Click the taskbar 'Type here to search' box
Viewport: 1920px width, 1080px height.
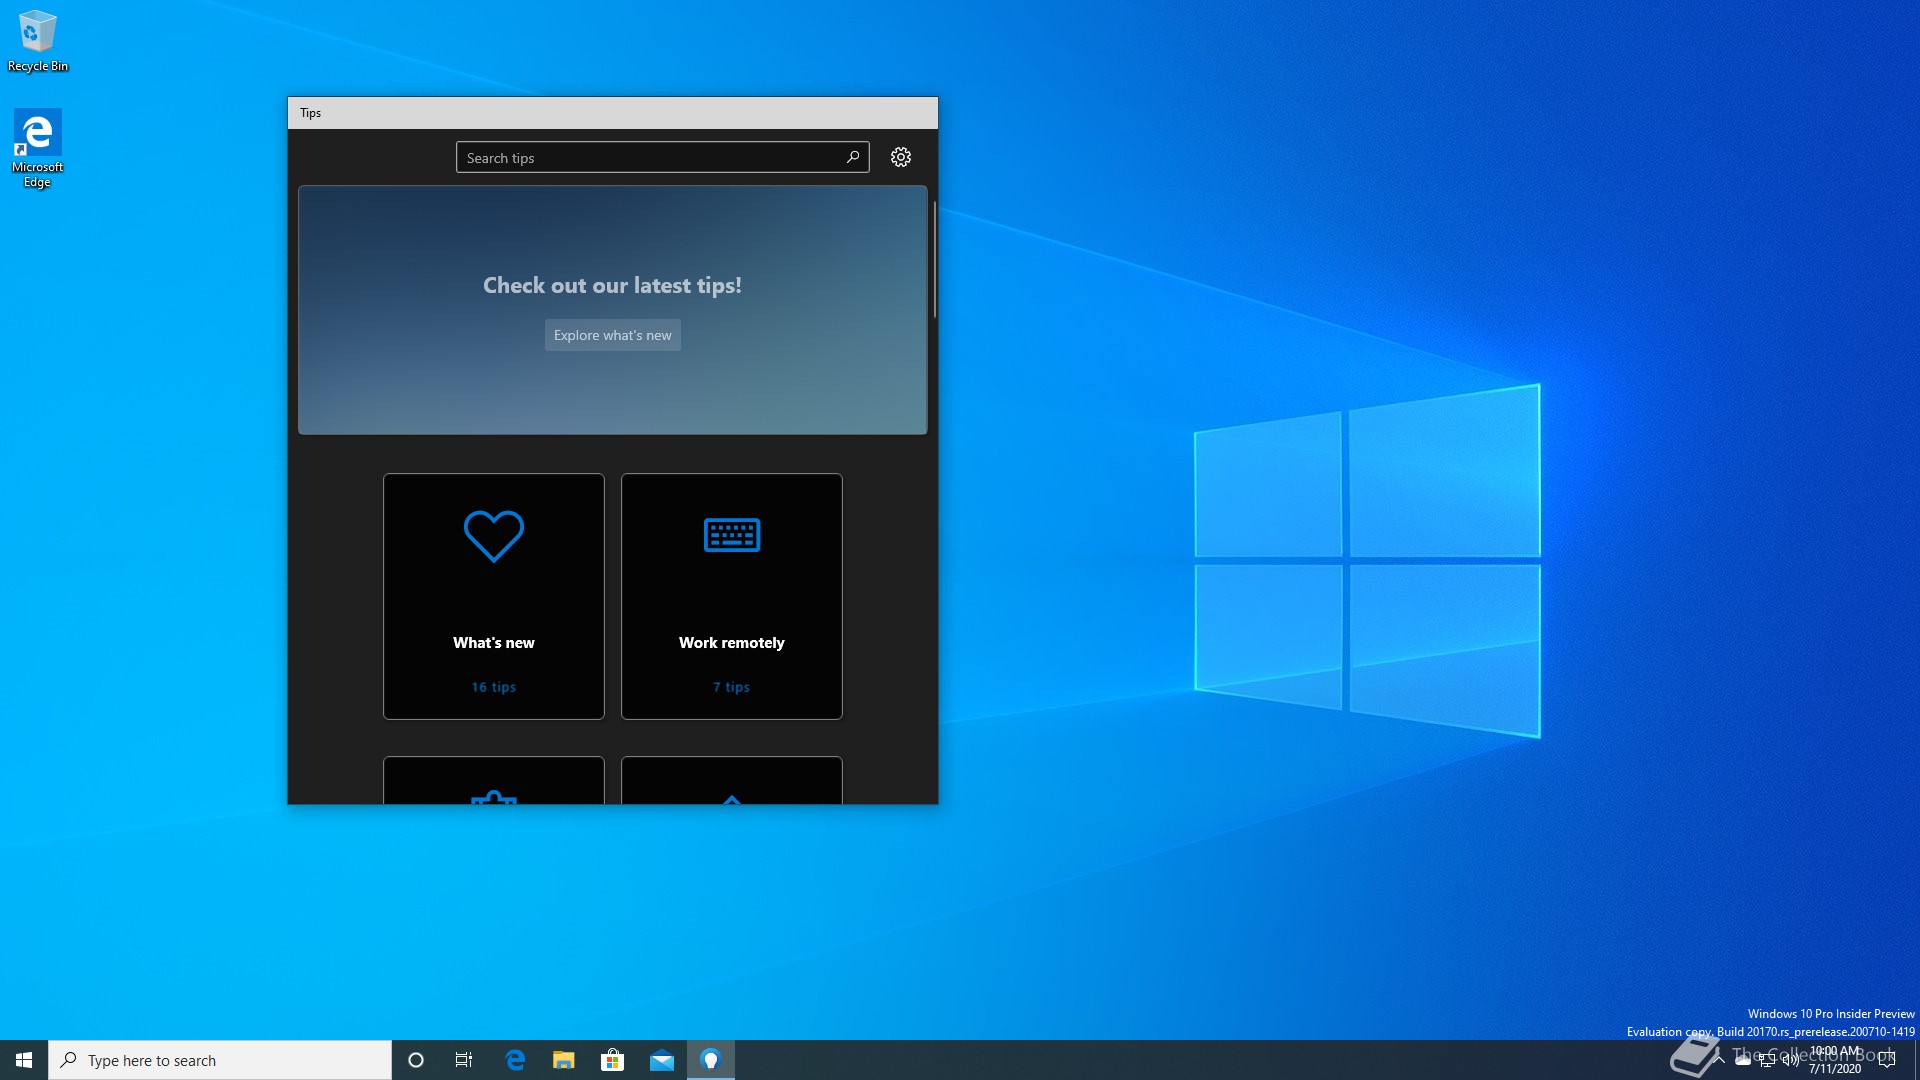coord(220,1060)
